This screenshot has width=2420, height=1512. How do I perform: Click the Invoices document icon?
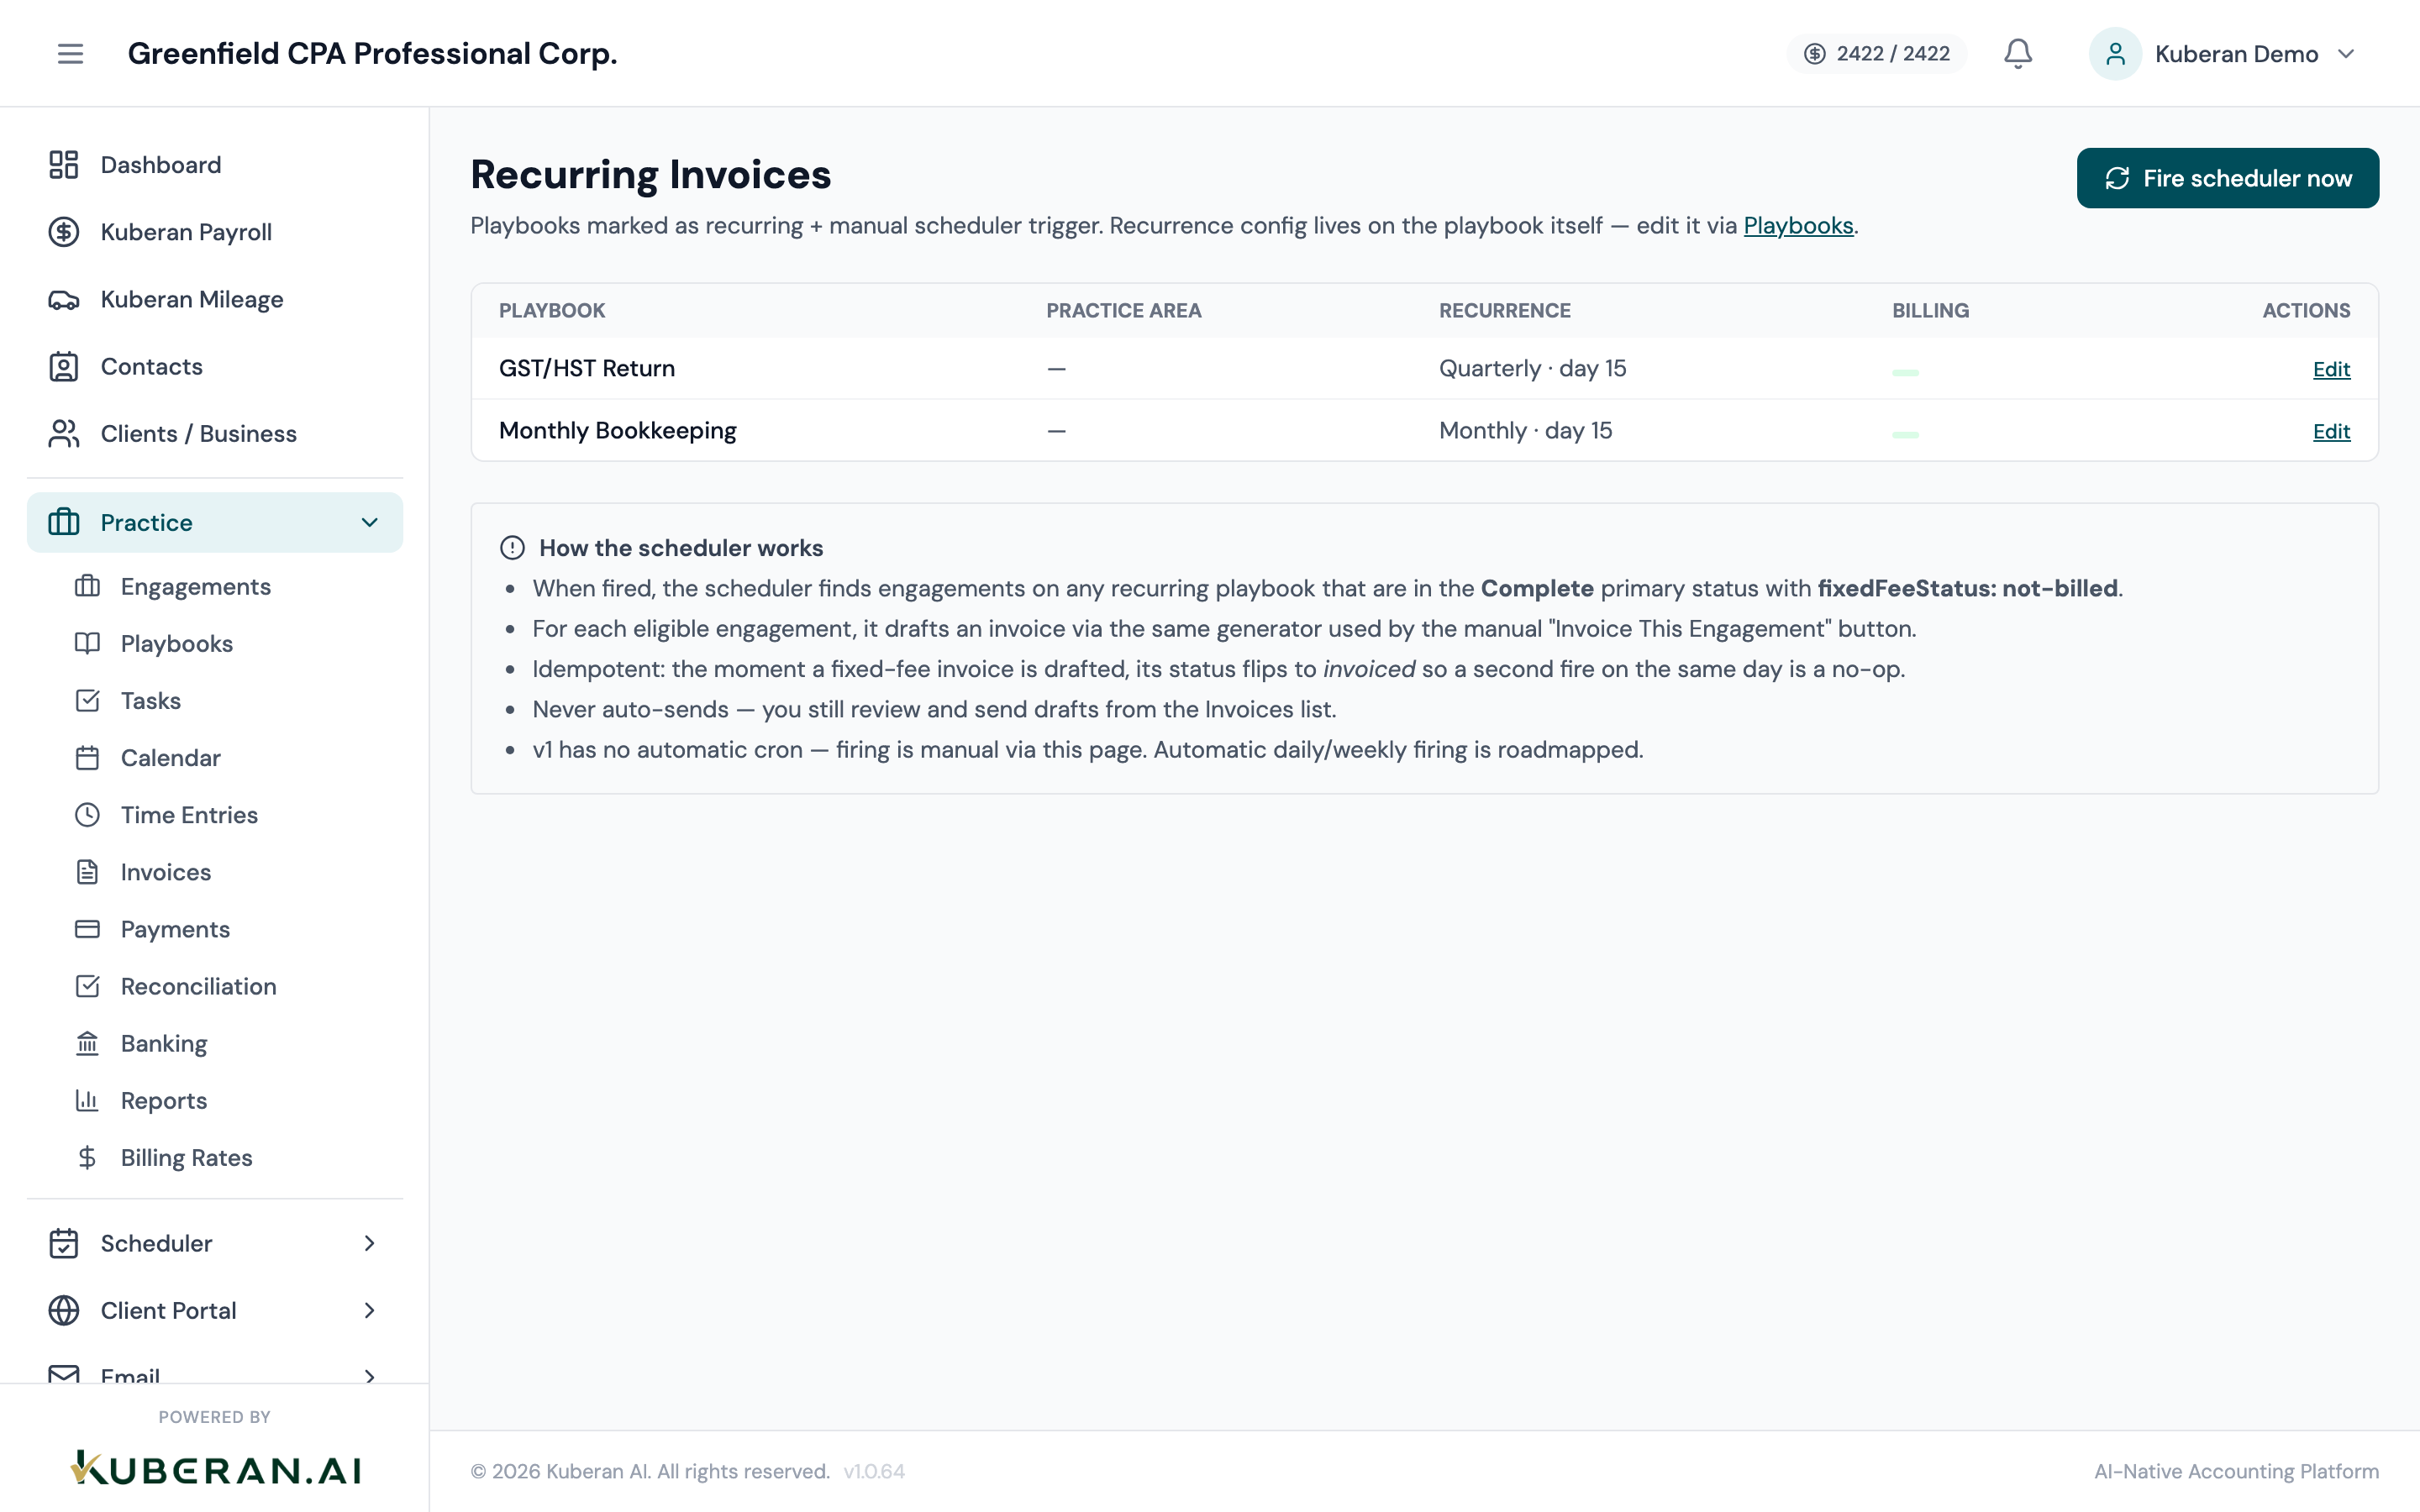click(x=87, y=872)
